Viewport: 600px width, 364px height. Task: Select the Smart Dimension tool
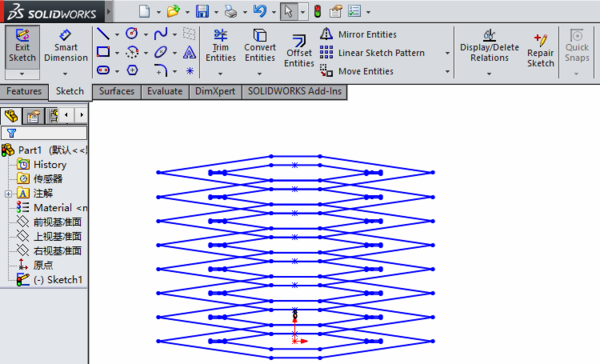point(66,47)
